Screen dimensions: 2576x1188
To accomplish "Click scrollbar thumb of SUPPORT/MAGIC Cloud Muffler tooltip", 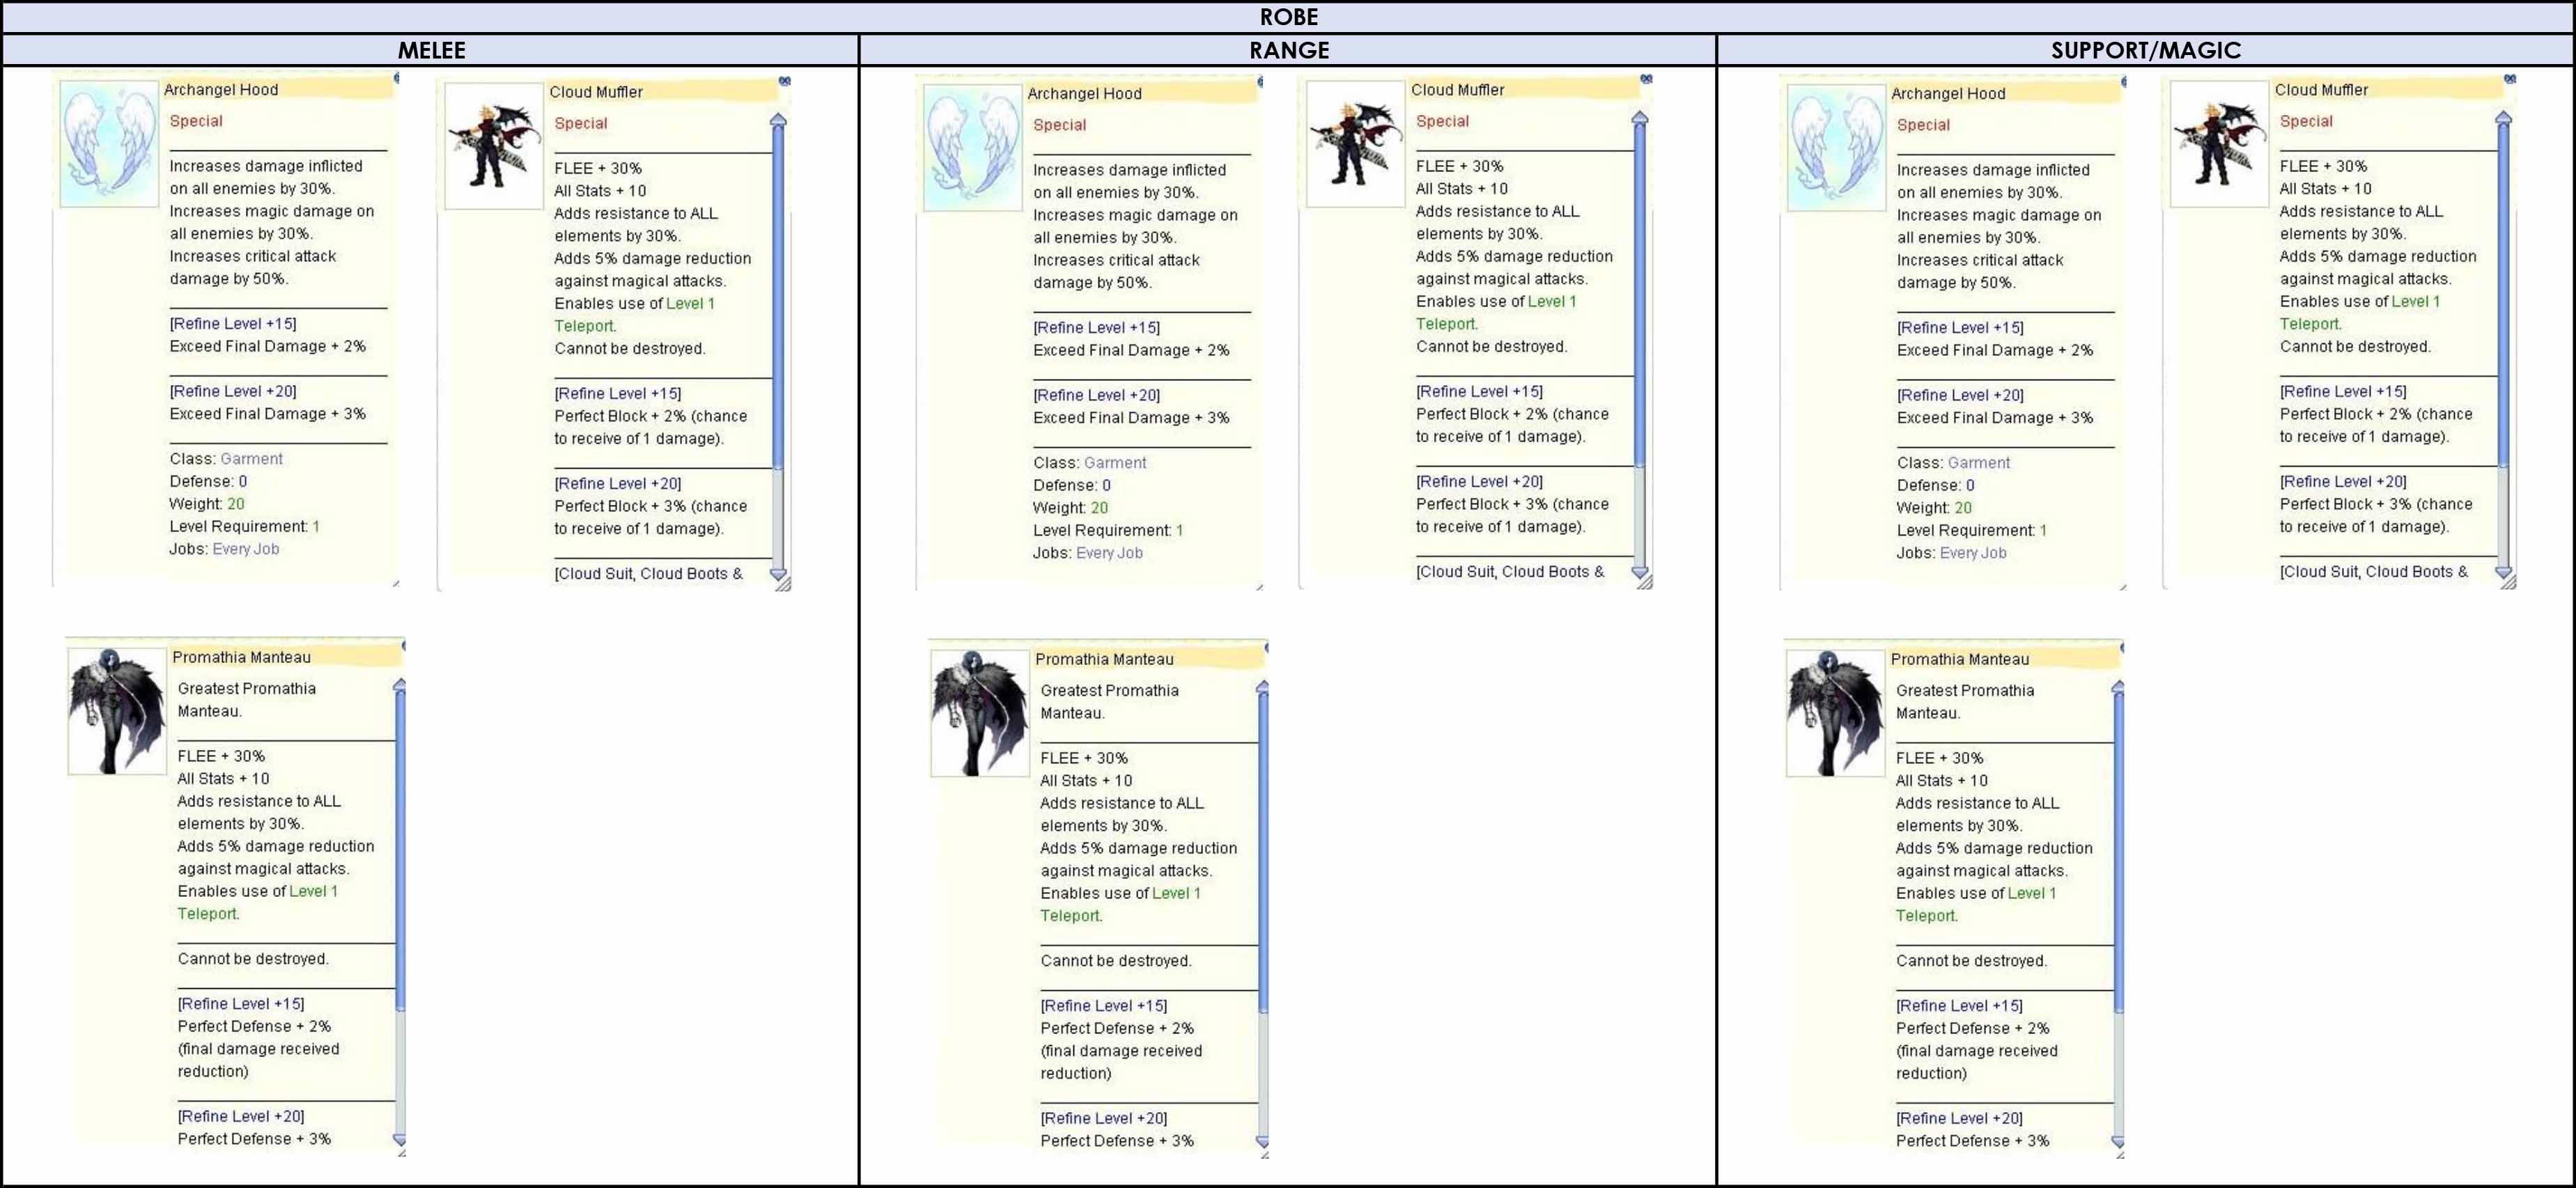I will tap(2504, 295).
